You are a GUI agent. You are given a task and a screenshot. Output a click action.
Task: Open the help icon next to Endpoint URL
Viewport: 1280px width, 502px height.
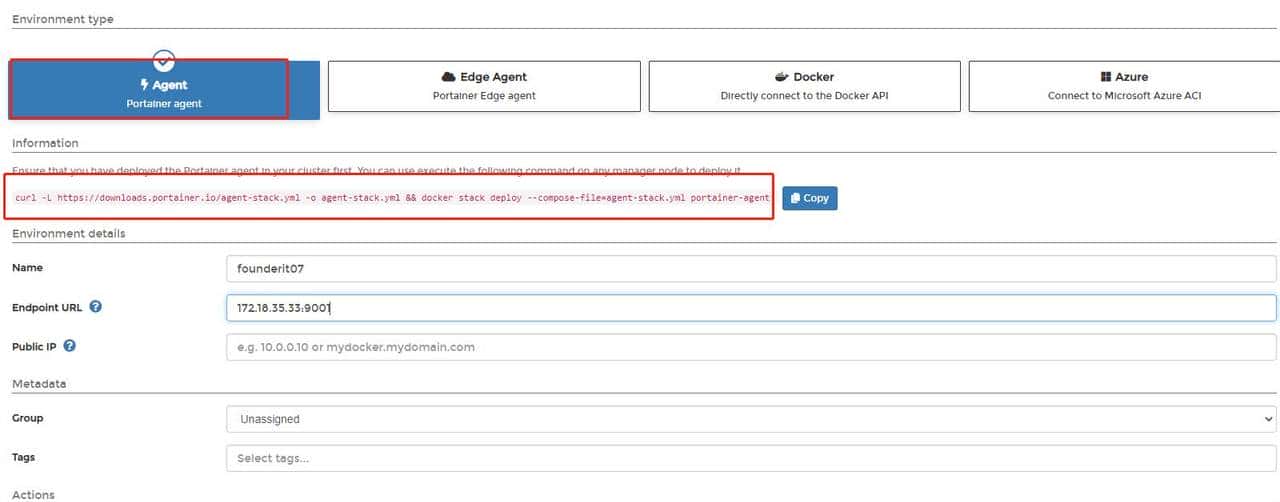96,307
